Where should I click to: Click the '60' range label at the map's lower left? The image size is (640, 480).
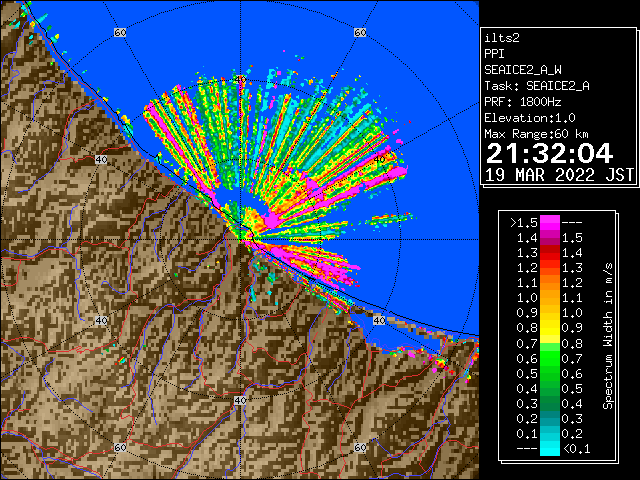point(120,447)
